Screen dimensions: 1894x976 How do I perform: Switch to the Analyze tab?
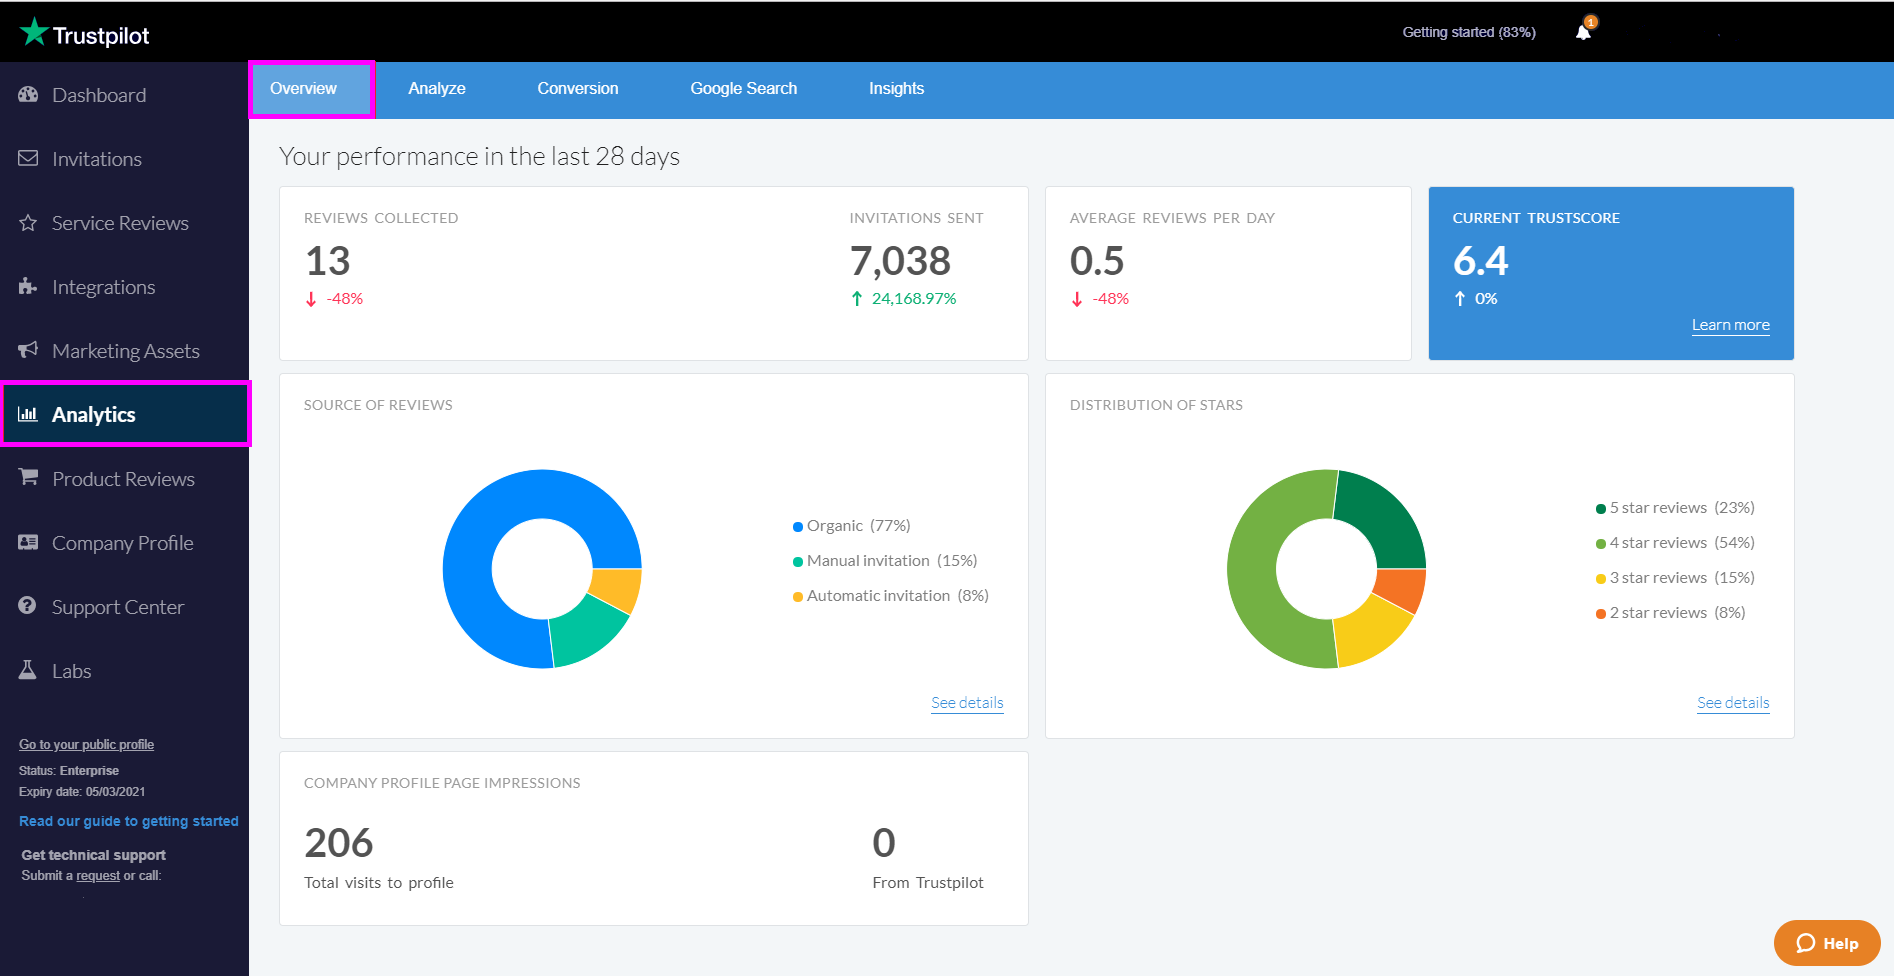click(437, 89)
